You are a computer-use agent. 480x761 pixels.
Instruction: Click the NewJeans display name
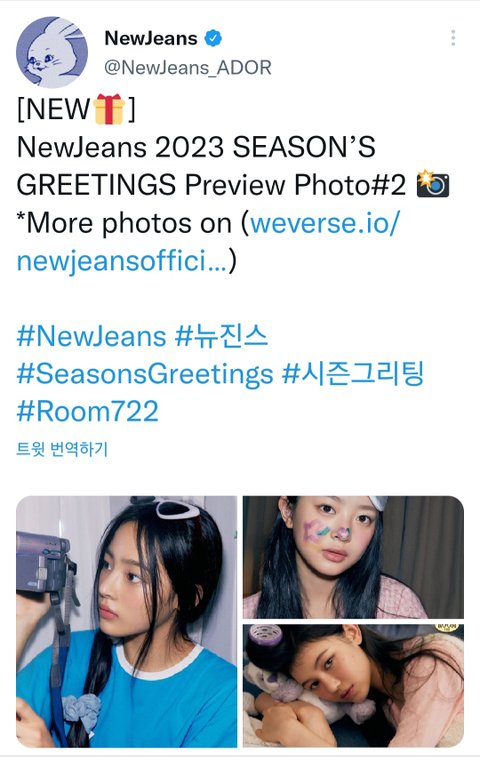coord(151,38)
